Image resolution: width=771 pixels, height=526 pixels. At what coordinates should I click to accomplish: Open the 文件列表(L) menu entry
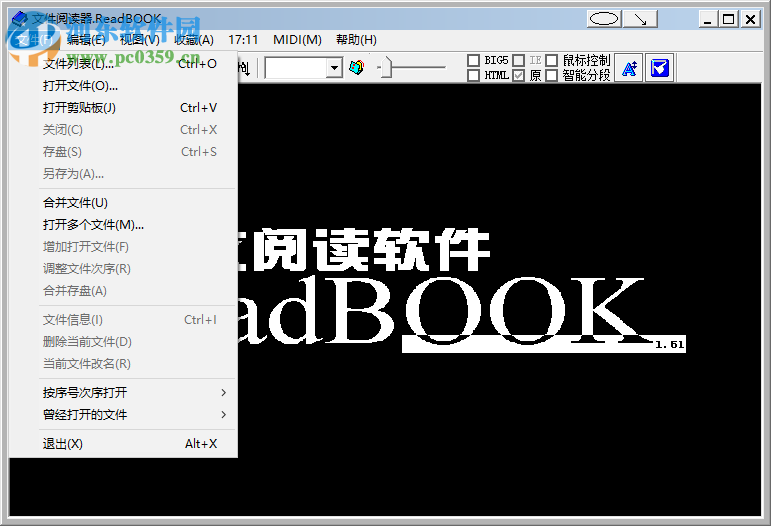123,63
